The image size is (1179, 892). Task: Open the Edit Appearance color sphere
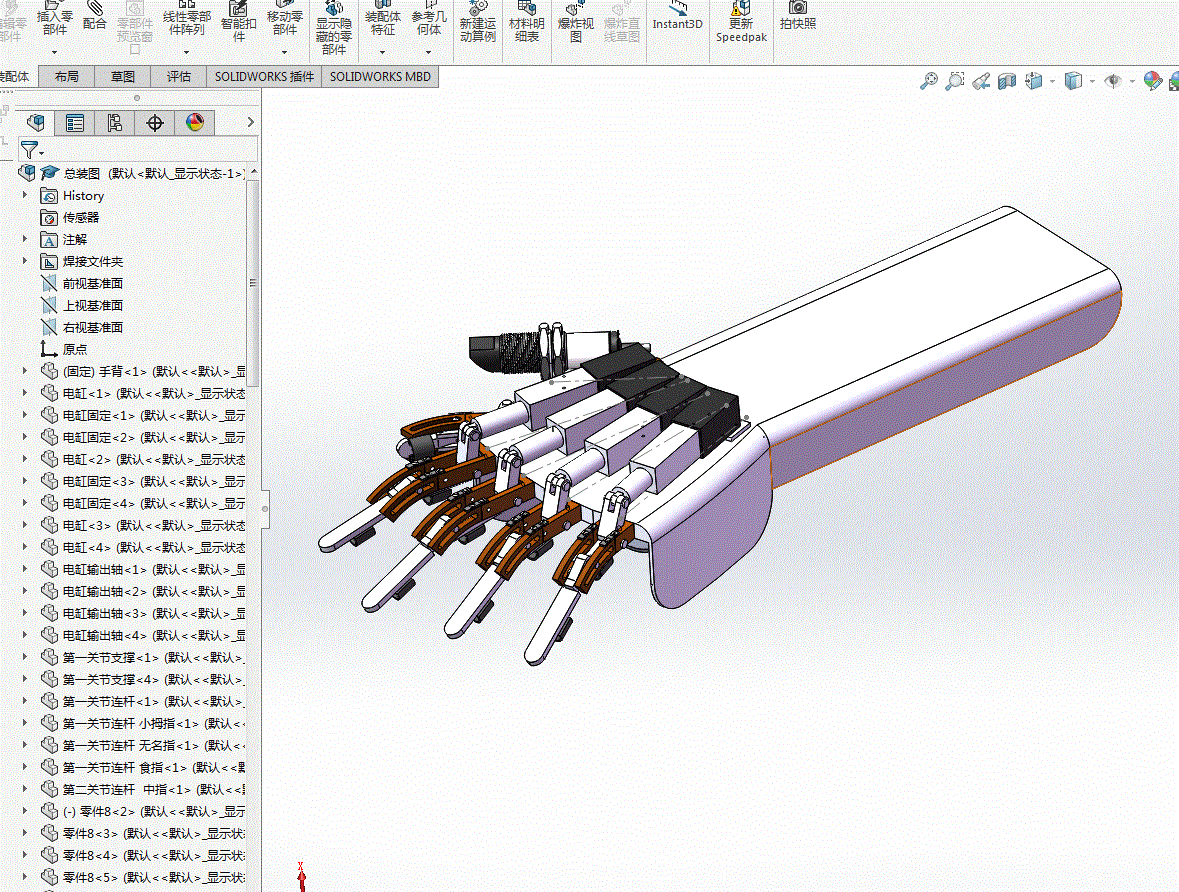pos(1152,81)
